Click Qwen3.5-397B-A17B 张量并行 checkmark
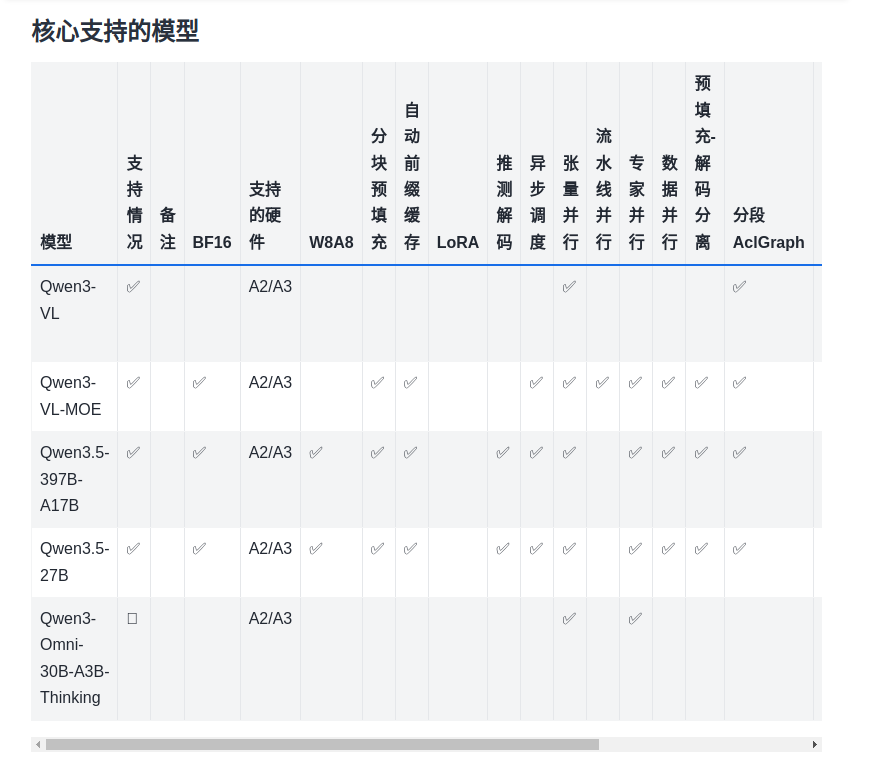 click(x=569, y=453)
